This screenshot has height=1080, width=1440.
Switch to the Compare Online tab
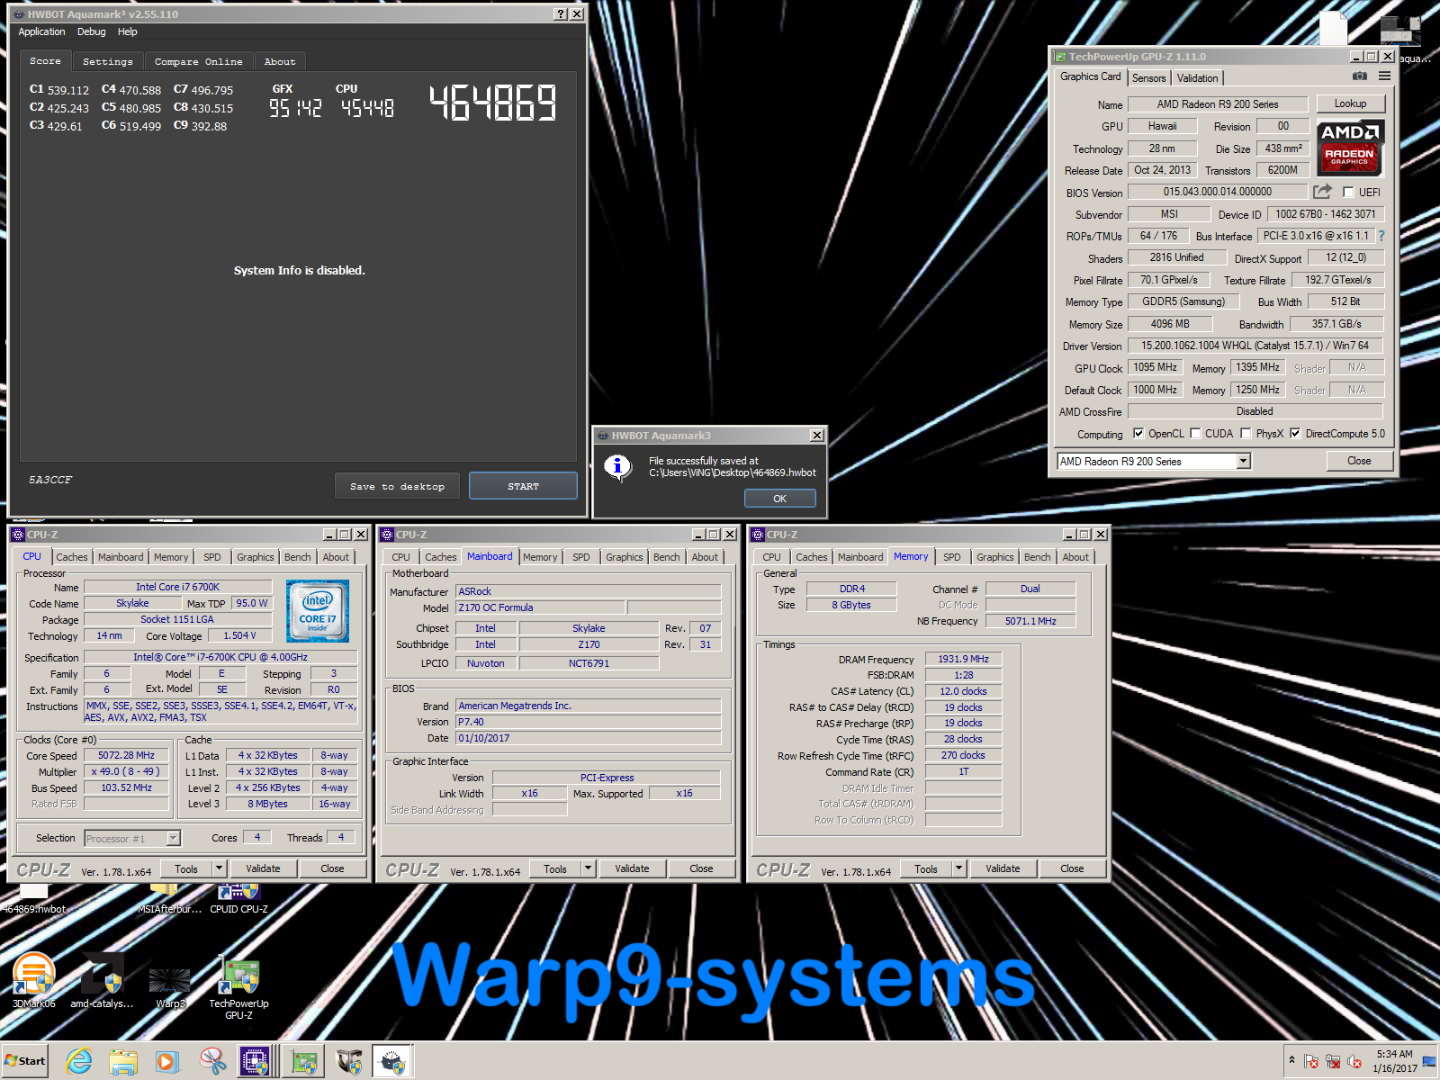tap(198, 62)
